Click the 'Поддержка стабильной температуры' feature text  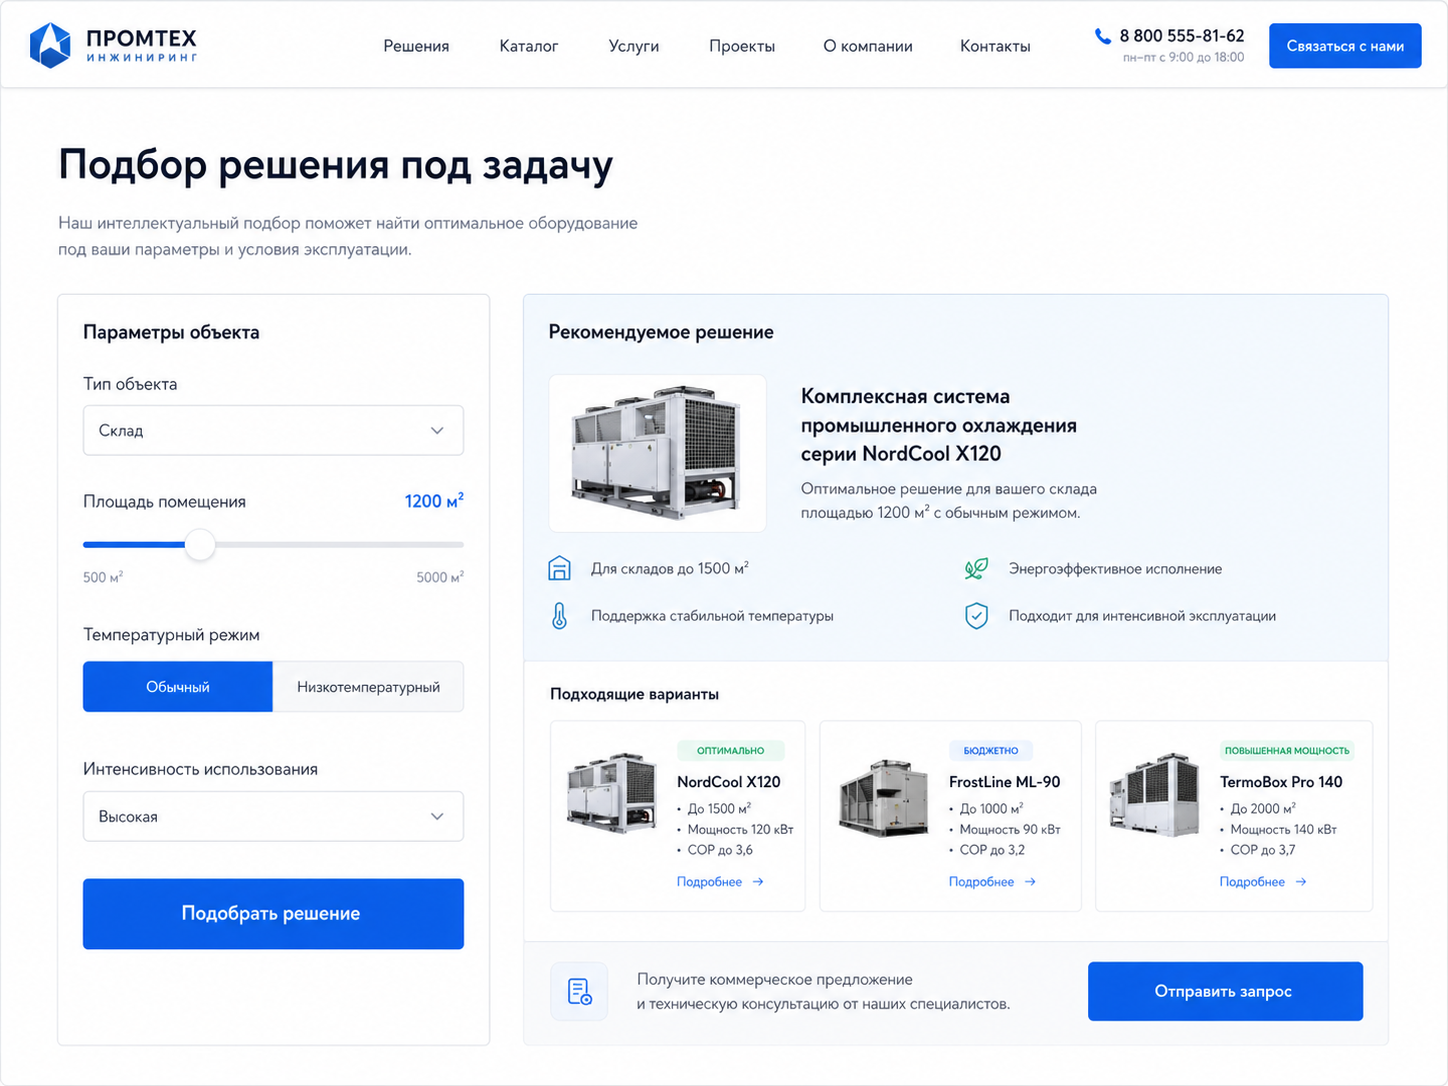point(712,616)
